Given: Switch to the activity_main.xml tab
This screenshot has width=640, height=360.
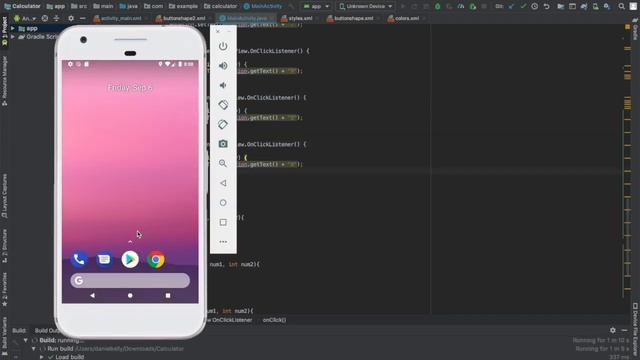Looking at the screenshot, I should pyautogui.click(x=120, y=18).
